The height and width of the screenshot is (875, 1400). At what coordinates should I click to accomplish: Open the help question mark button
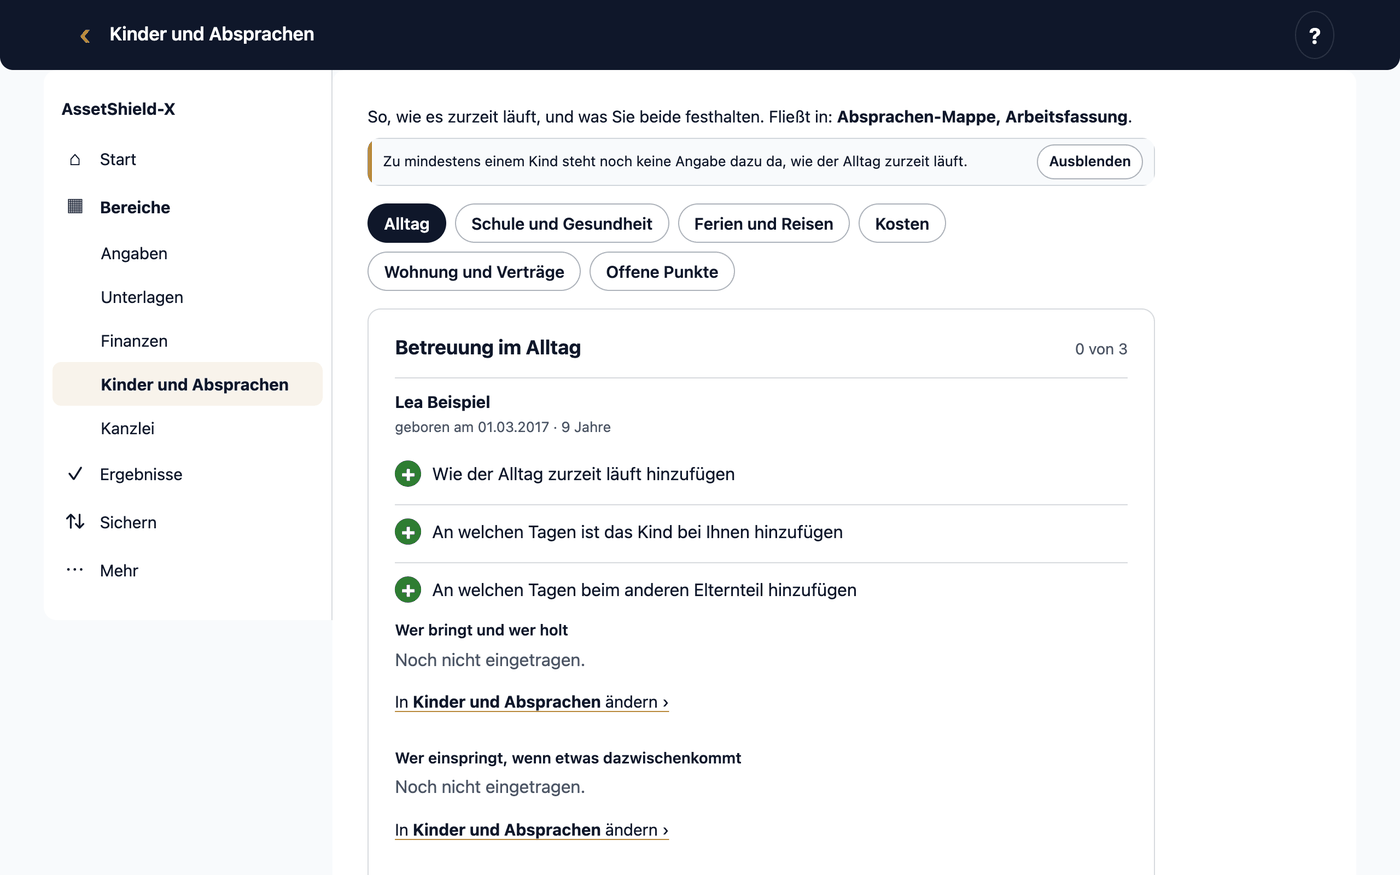click(x=1314, y=35)
